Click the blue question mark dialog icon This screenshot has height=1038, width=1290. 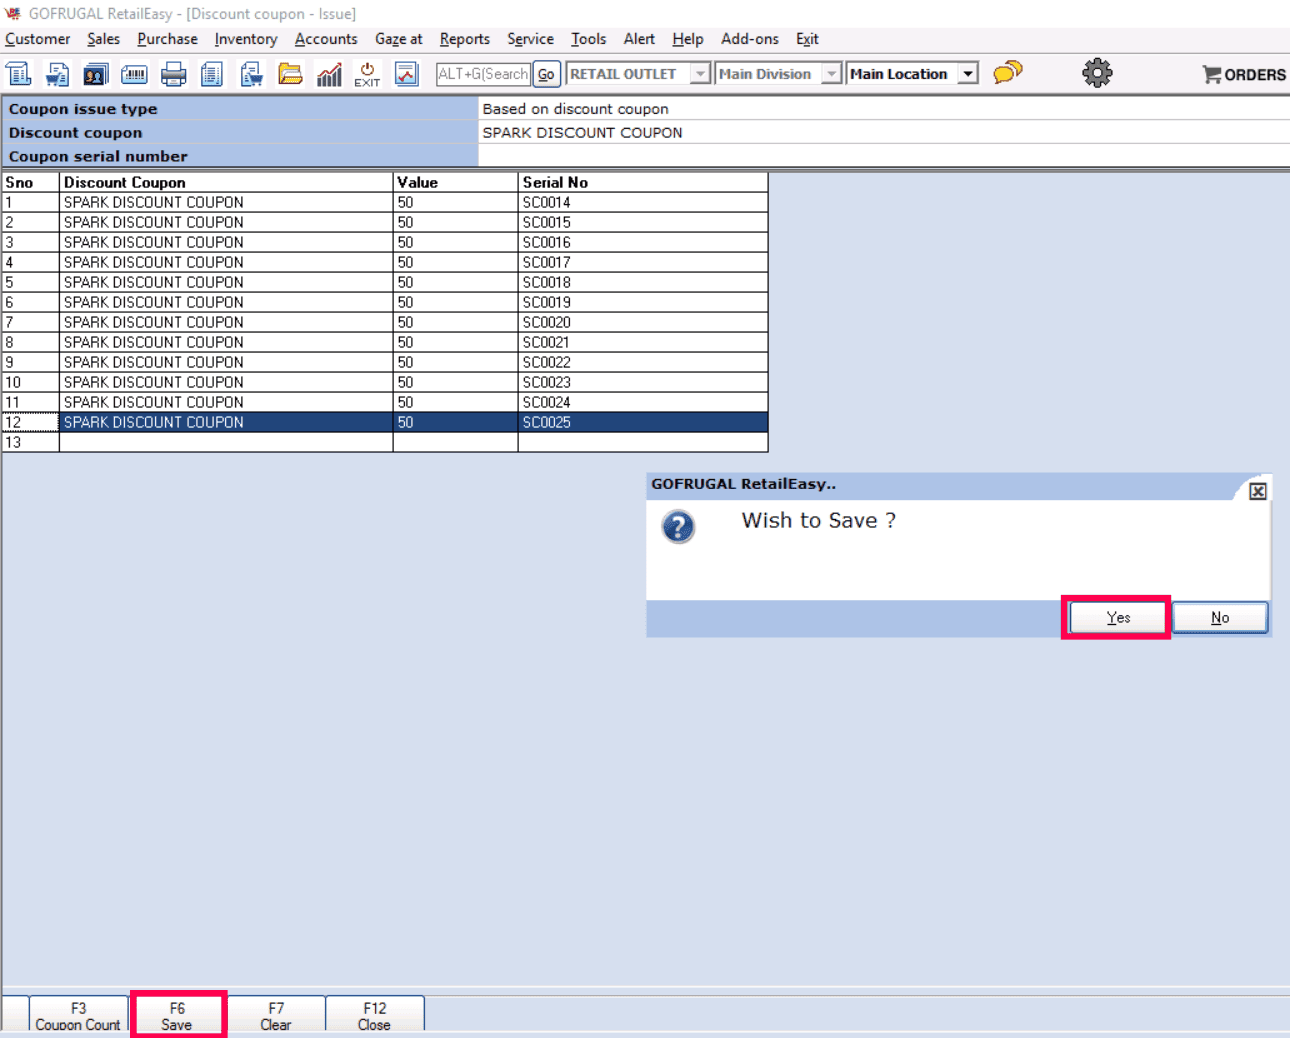click(678, 527)
